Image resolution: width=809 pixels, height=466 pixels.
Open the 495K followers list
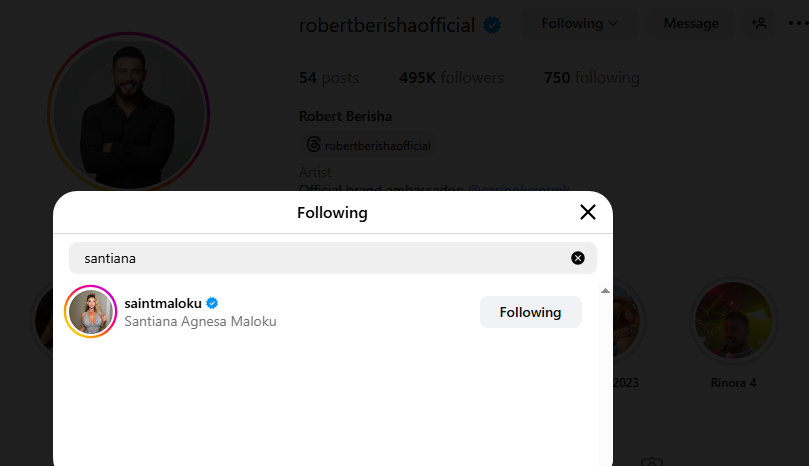tap(451, 78)
